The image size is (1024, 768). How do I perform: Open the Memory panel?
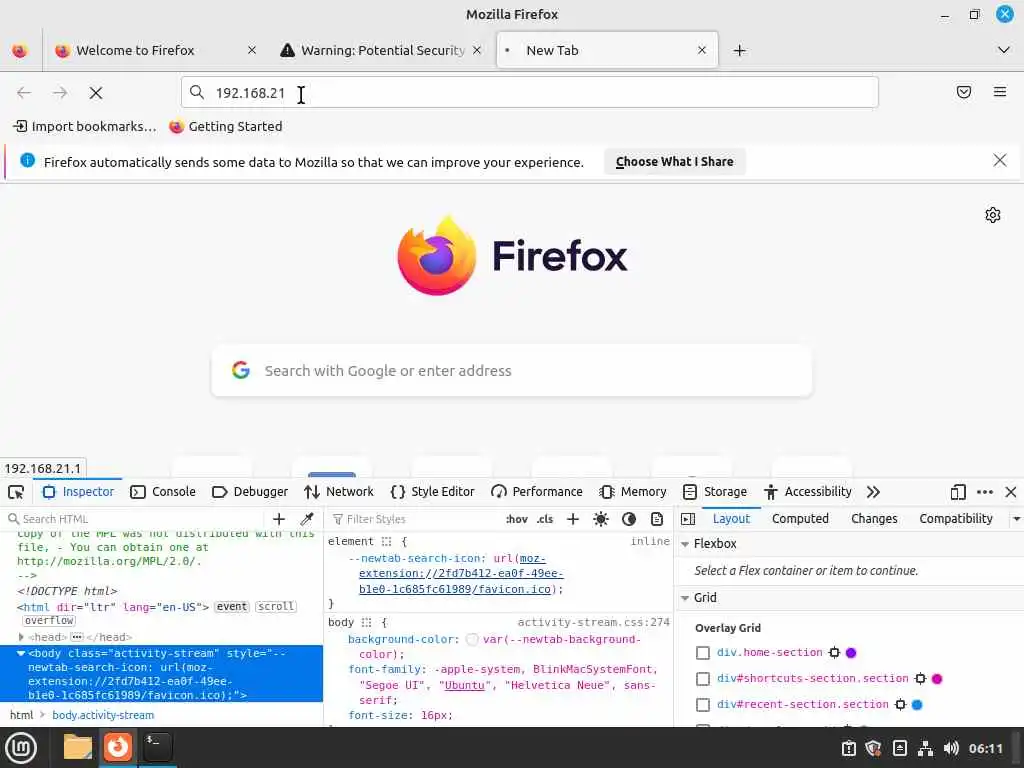633,492
